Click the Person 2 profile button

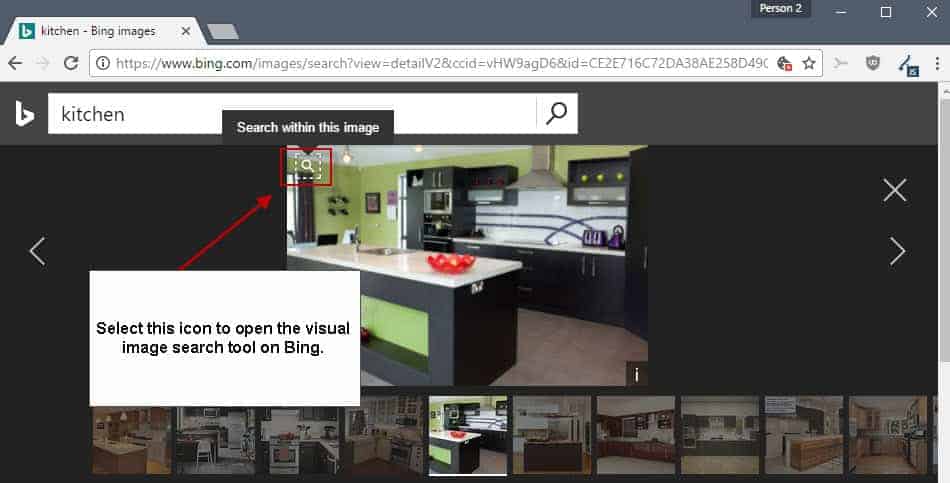tap(781, 9)
